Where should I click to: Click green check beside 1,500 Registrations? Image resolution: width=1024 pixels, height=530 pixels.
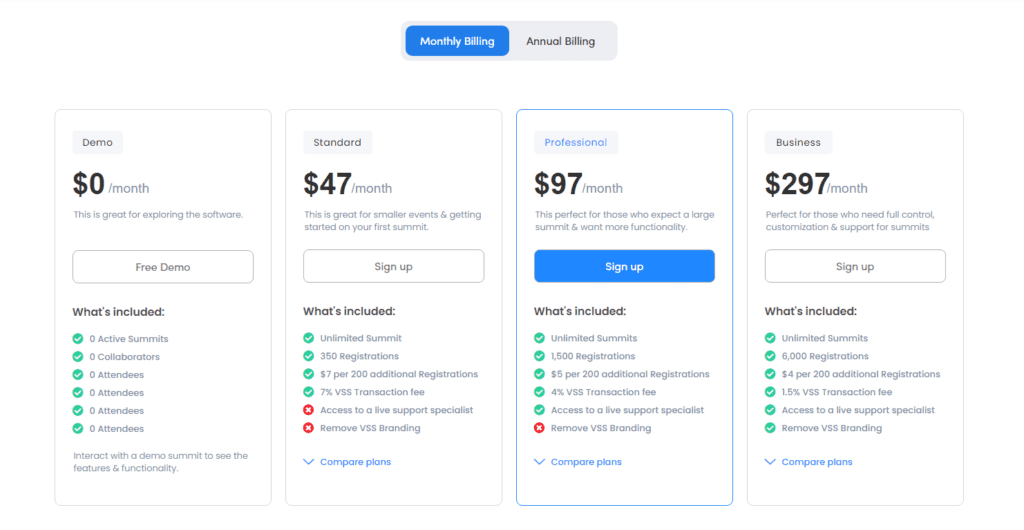539,356
